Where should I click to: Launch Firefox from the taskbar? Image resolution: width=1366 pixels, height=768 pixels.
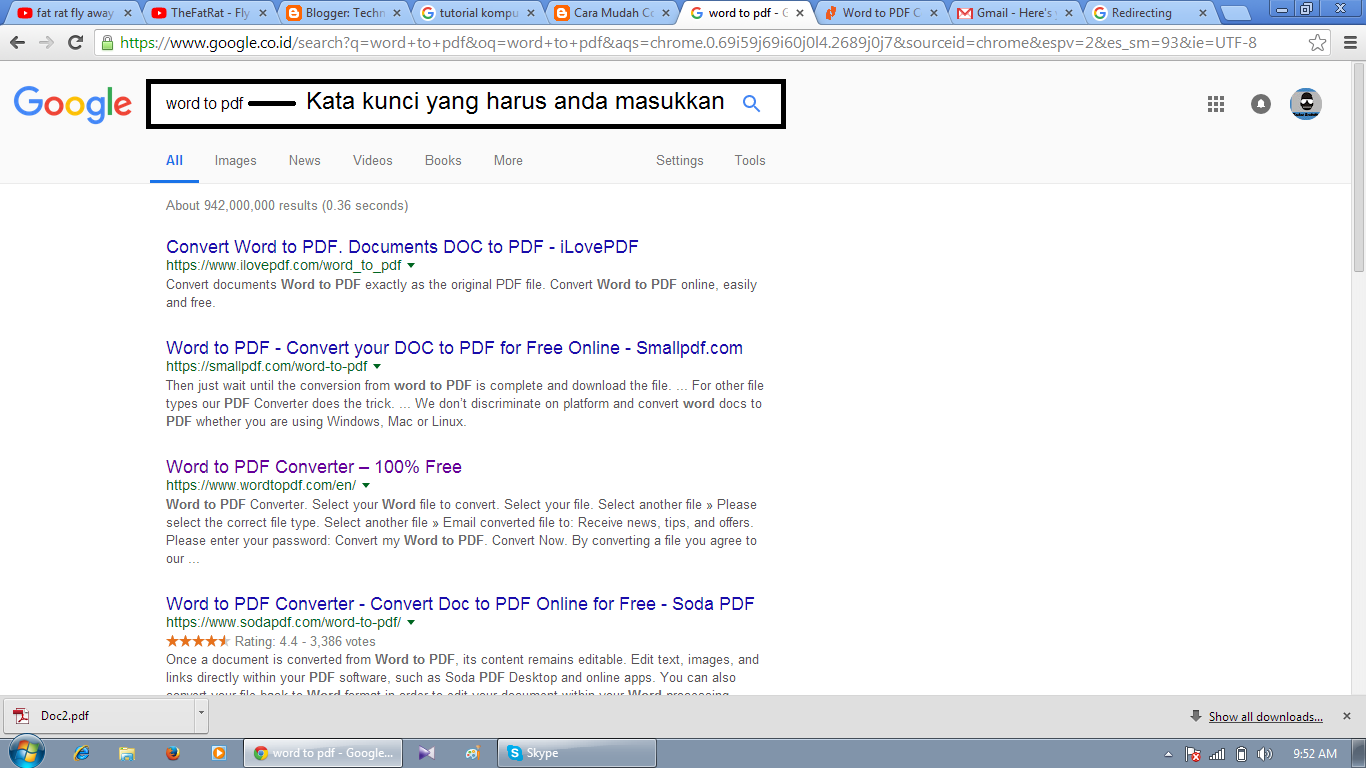[x=172, y=753]
